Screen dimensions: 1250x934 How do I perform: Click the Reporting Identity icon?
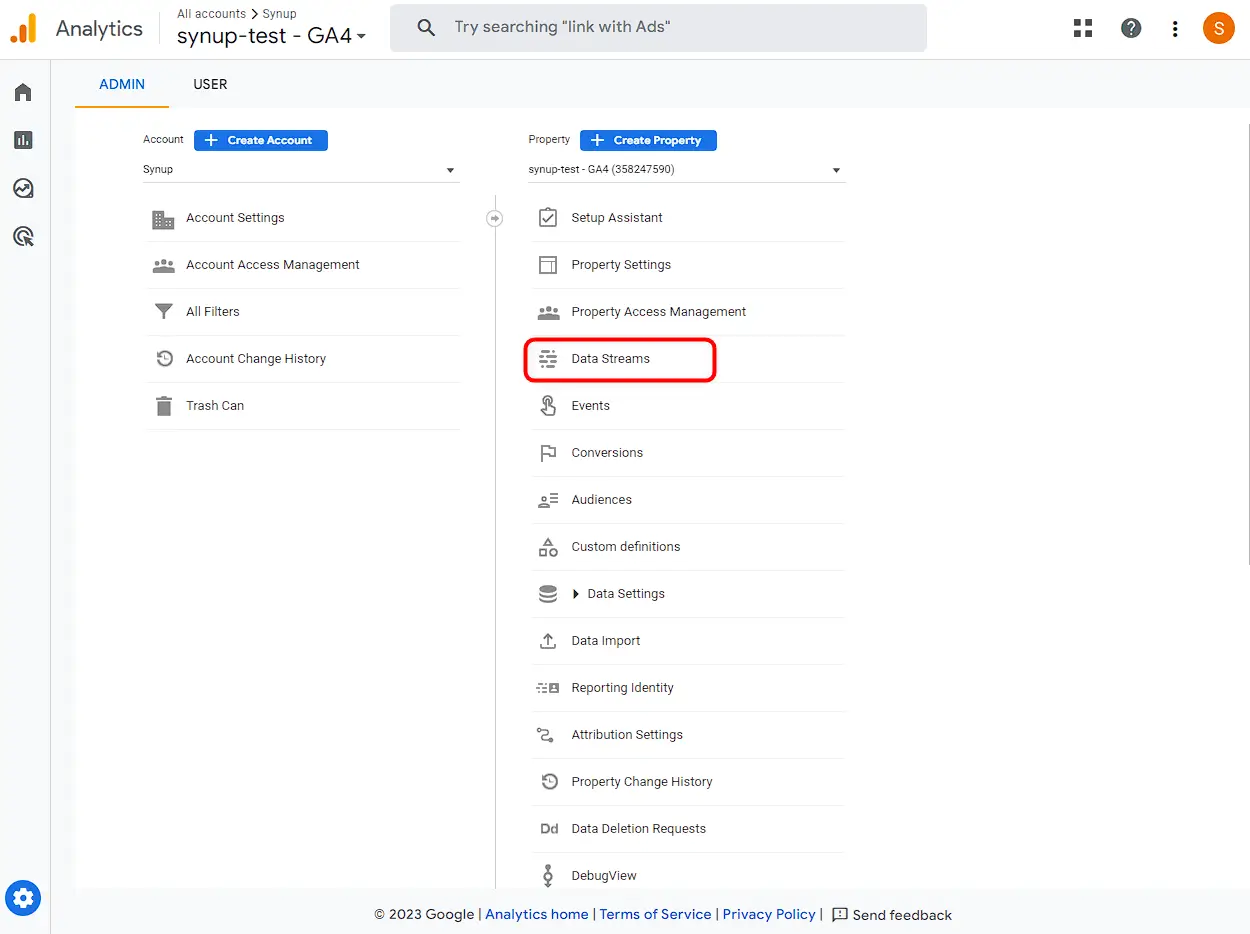[548, 688]
